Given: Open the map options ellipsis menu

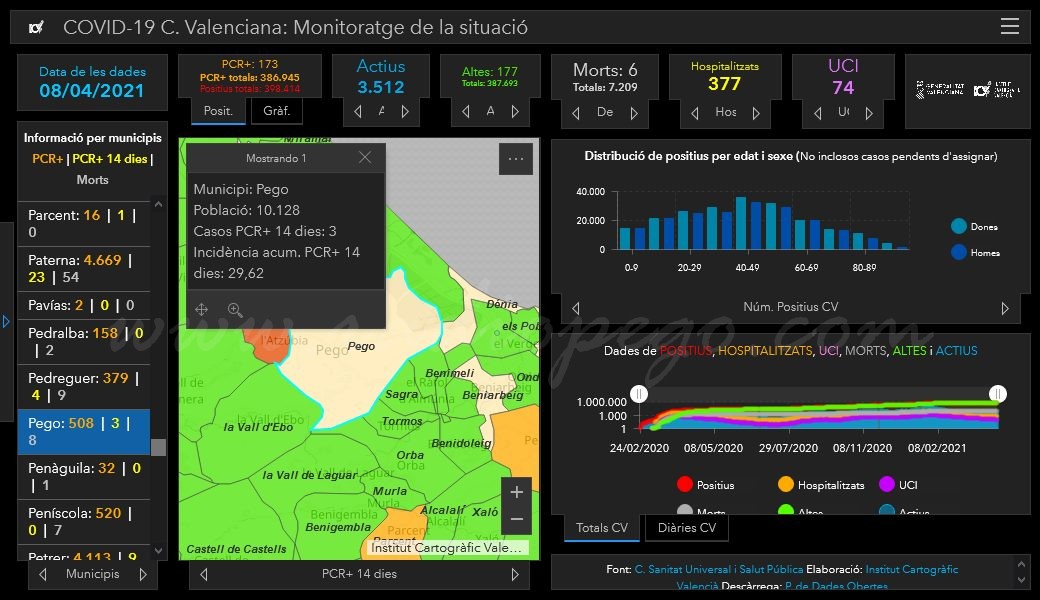Looking at the screenshot, I should point(515,158).
